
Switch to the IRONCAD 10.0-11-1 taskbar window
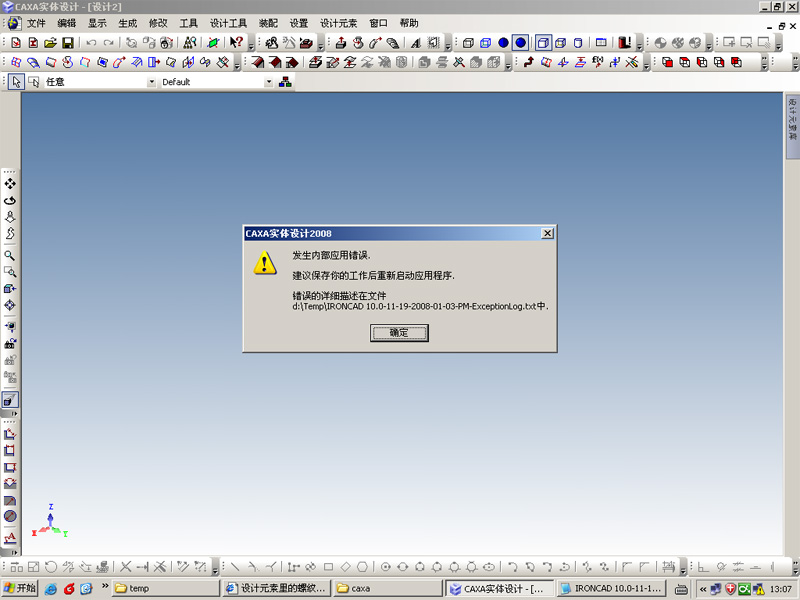coord(612,588)
